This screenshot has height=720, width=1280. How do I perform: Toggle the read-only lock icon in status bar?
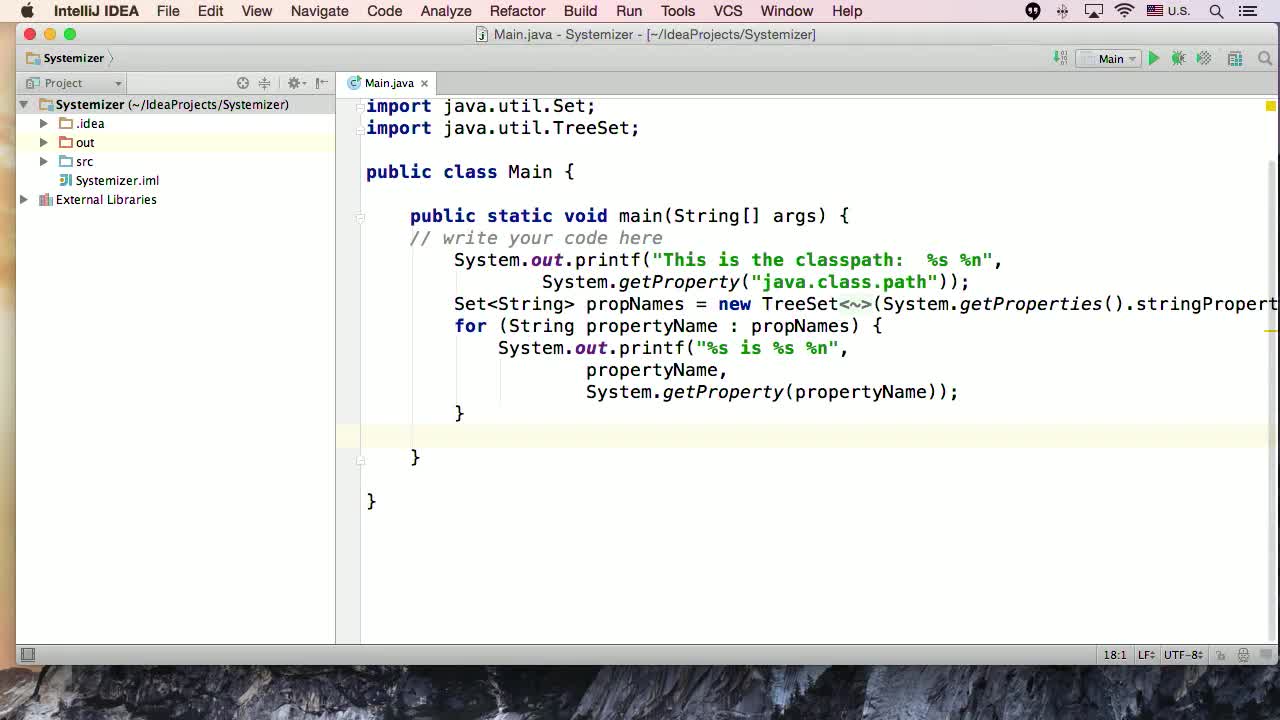click(x=1220, y=655)
